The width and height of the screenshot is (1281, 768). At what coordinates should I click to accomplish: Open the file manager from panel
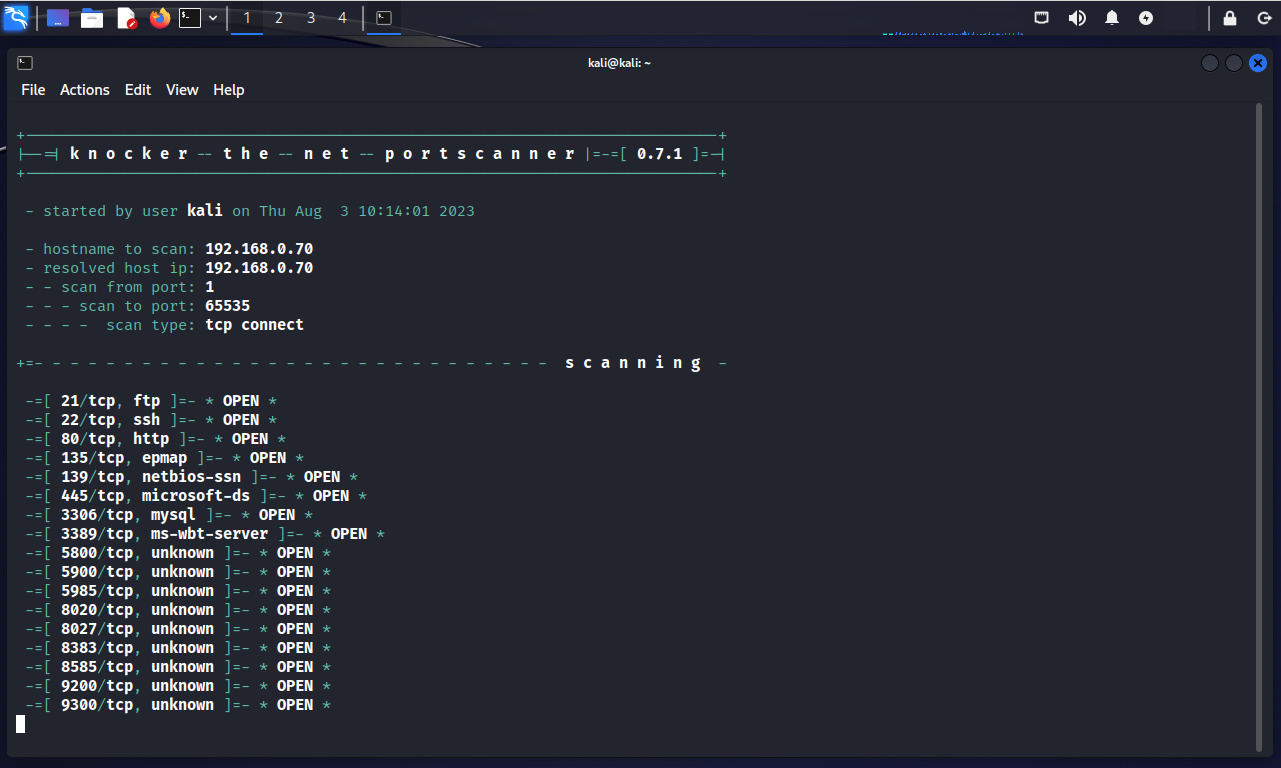tap(92, 18)
